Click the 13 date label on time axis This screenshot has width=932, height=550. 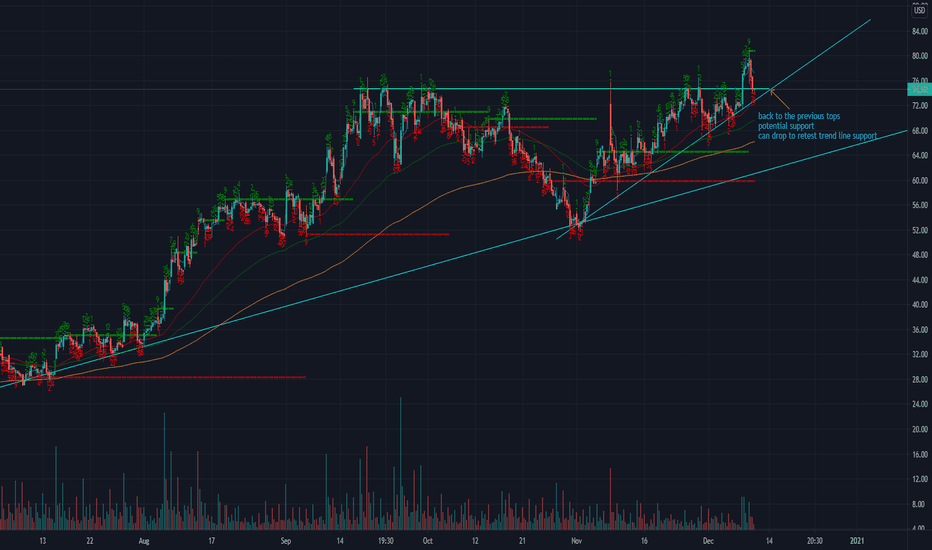click(x=43, y=541)
